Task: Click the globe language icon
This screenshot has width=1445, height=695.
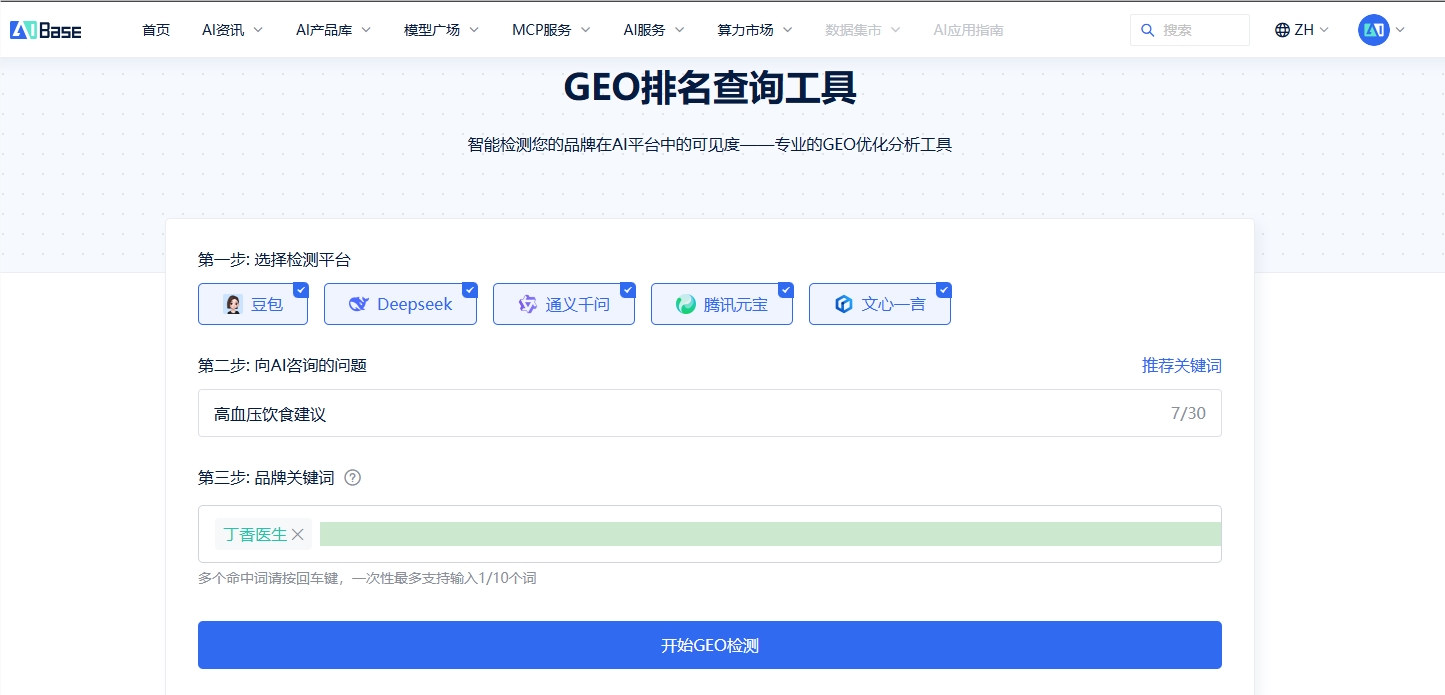Action: (1282, 30)
